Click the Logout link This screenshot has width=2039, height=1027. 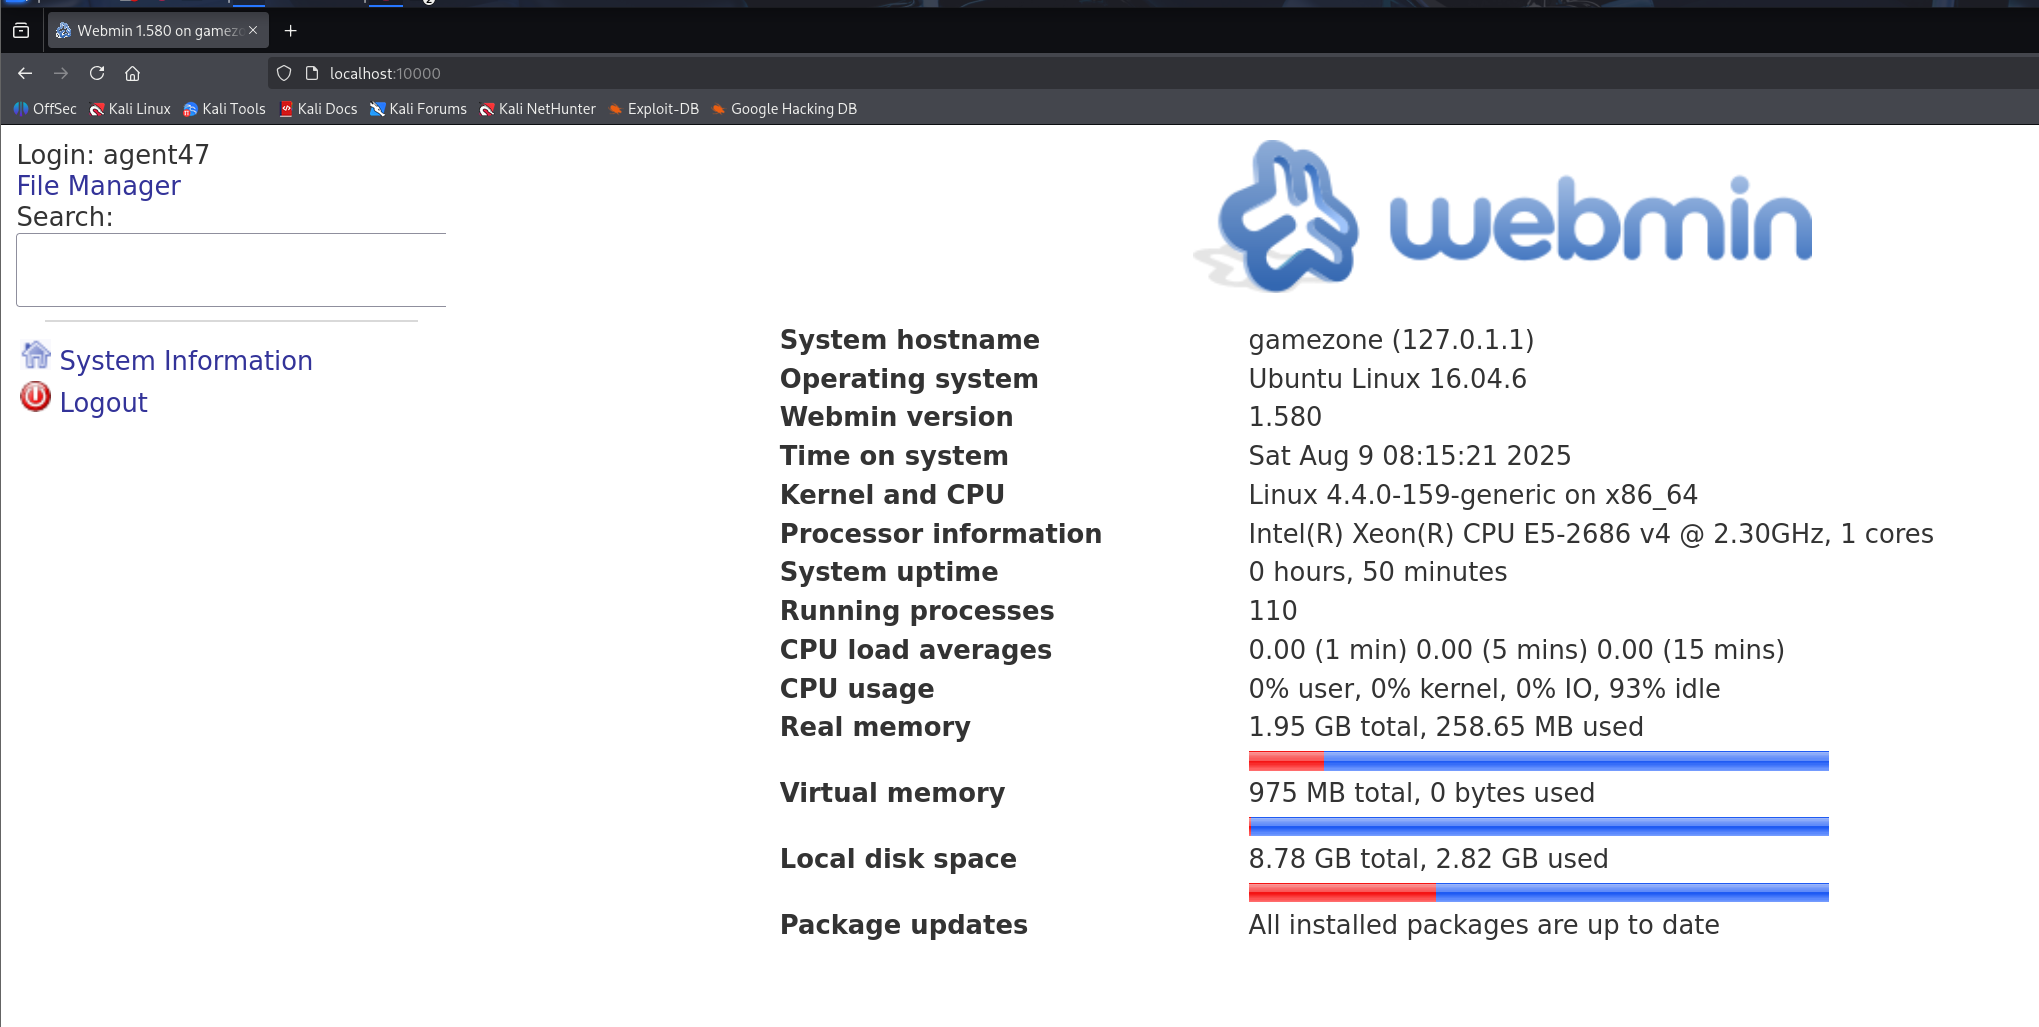103,403
